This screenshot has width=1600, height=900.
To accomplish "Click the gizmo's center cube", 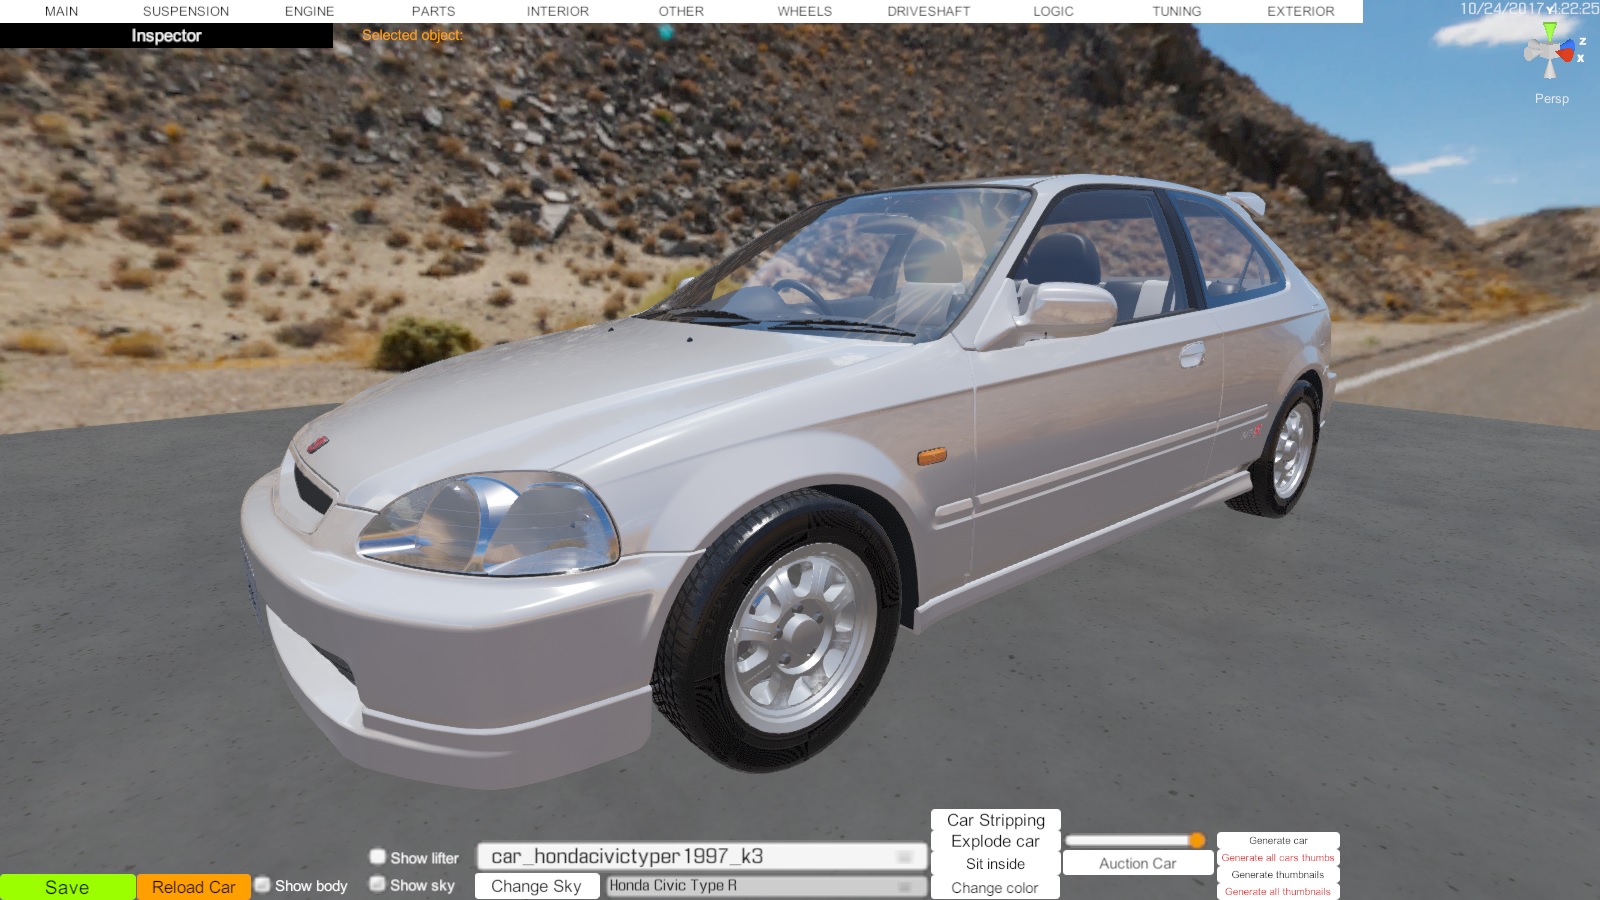I will coord(1550,51).
